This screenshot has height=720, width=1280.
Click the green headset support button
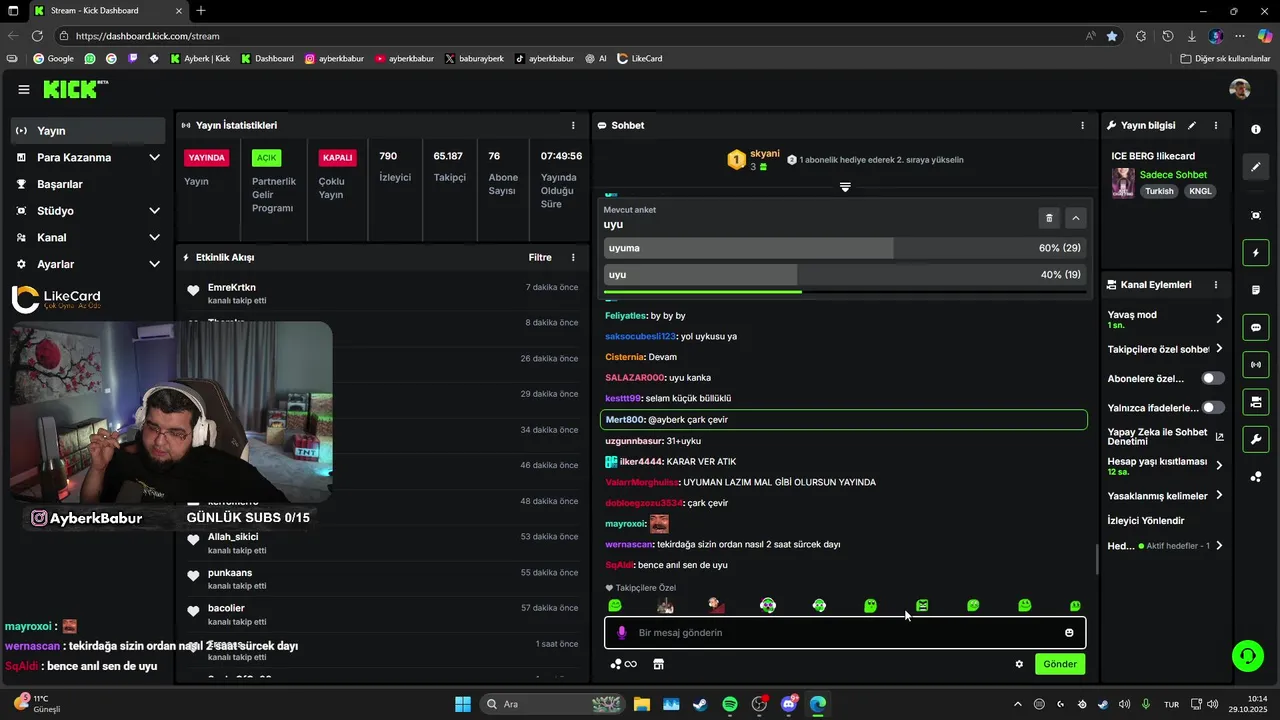point(1247,656)
